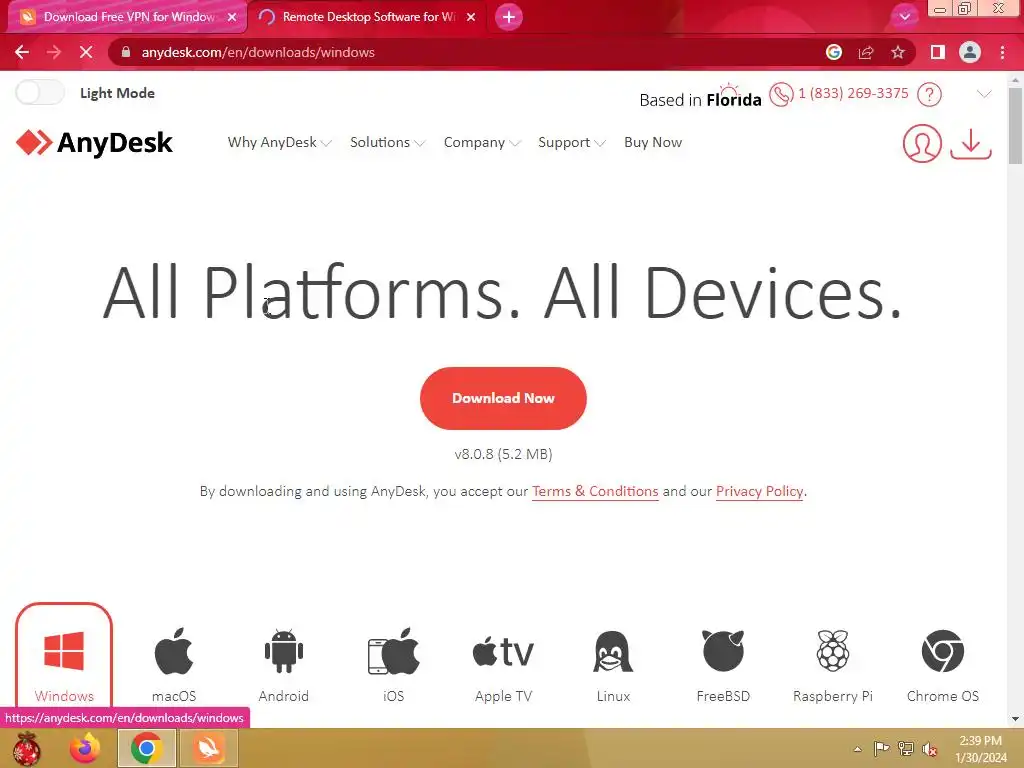The image size is (1024, 768).
Task: Open the muted volume tray icon
Action: pyautogui.click(x=930, y=749)
